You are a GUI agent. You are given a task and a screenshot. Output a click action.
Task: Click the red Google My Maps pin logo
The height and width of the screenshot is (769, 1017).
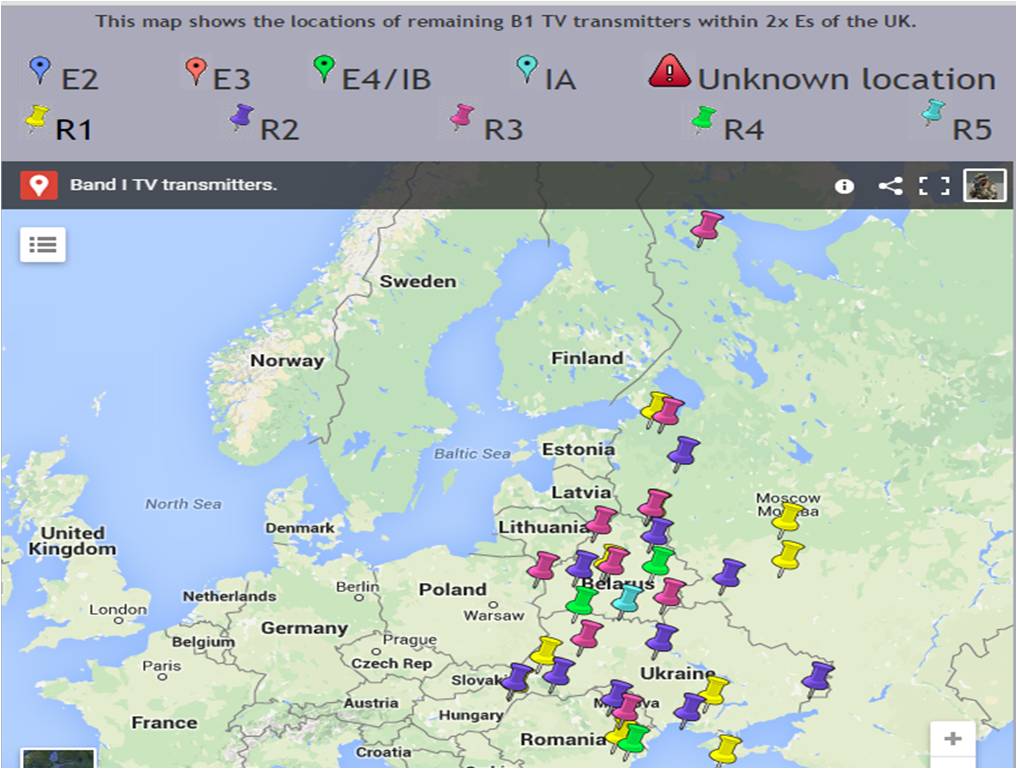[x=38, y=185]
